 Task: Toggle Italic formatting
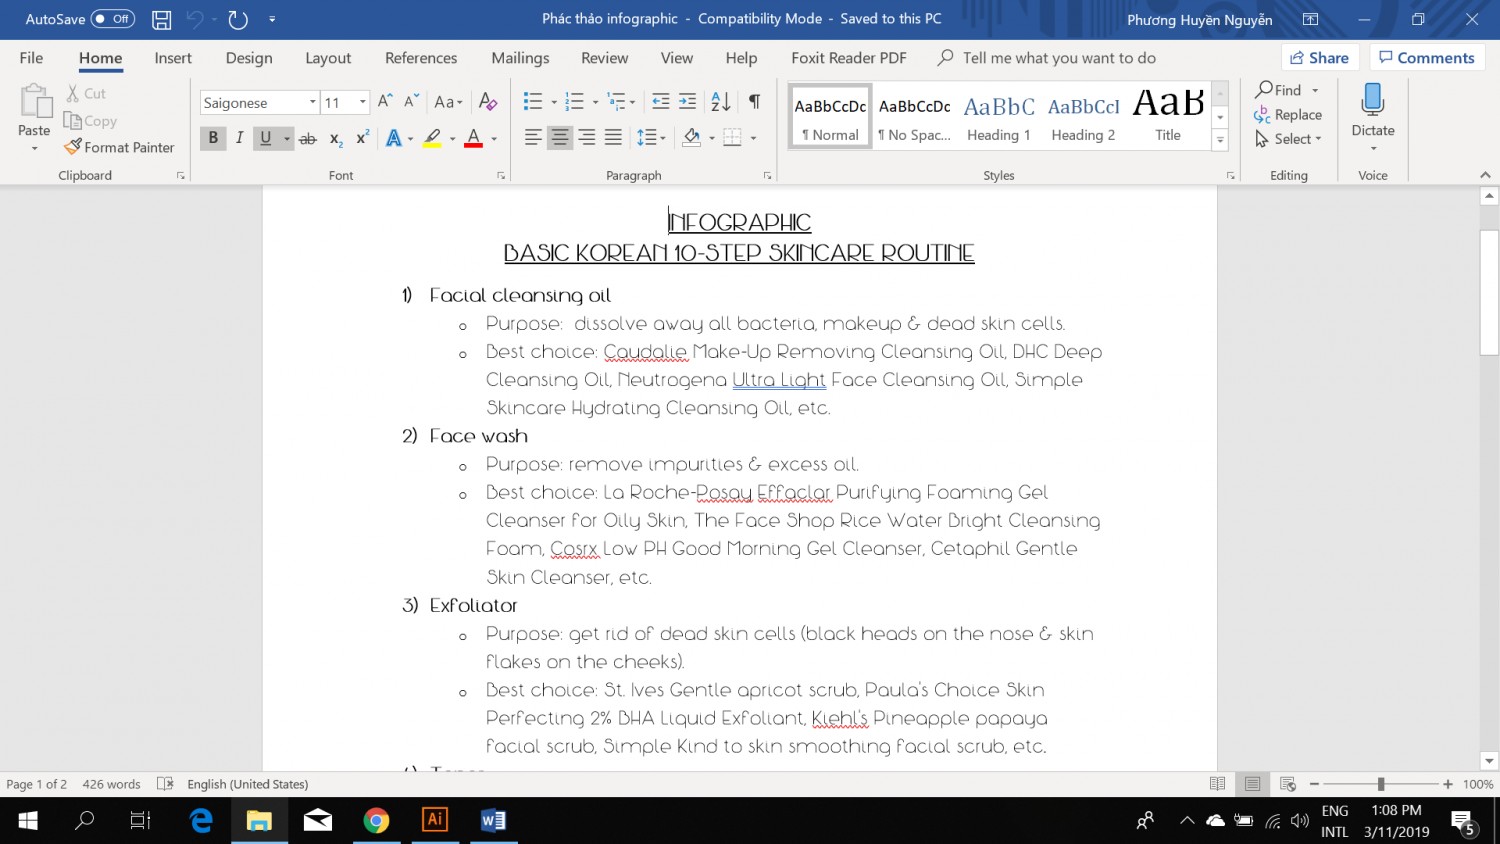(x=240, y=138)
